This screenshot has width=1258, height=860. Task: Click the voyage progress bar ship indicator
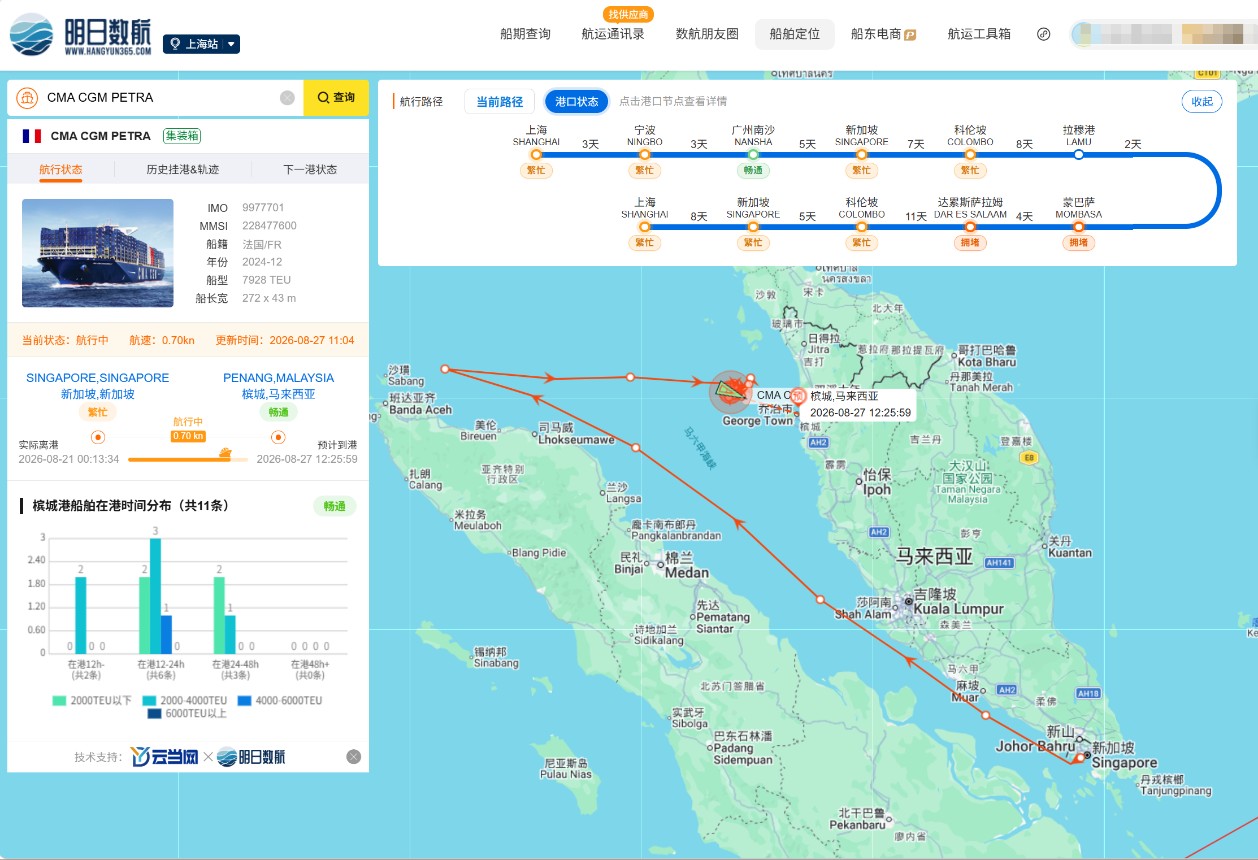(x=225, y=454)
